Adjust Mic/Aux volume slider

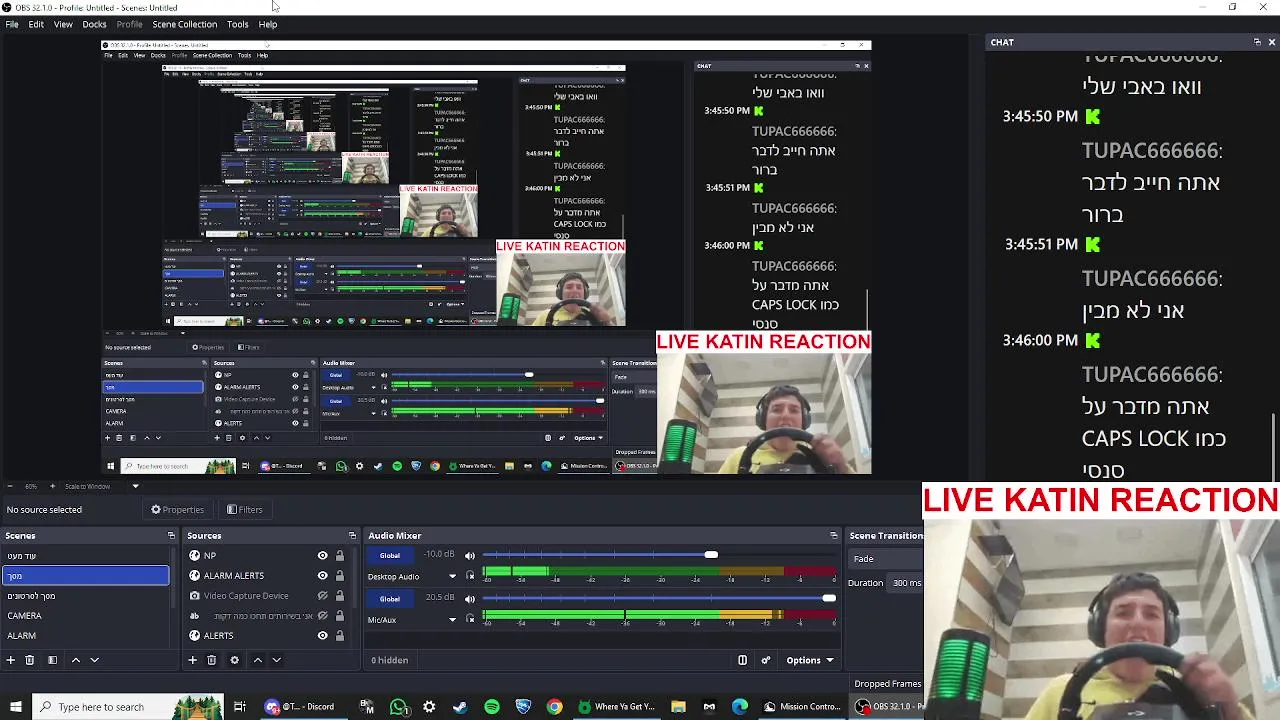[x=660, y=598]
